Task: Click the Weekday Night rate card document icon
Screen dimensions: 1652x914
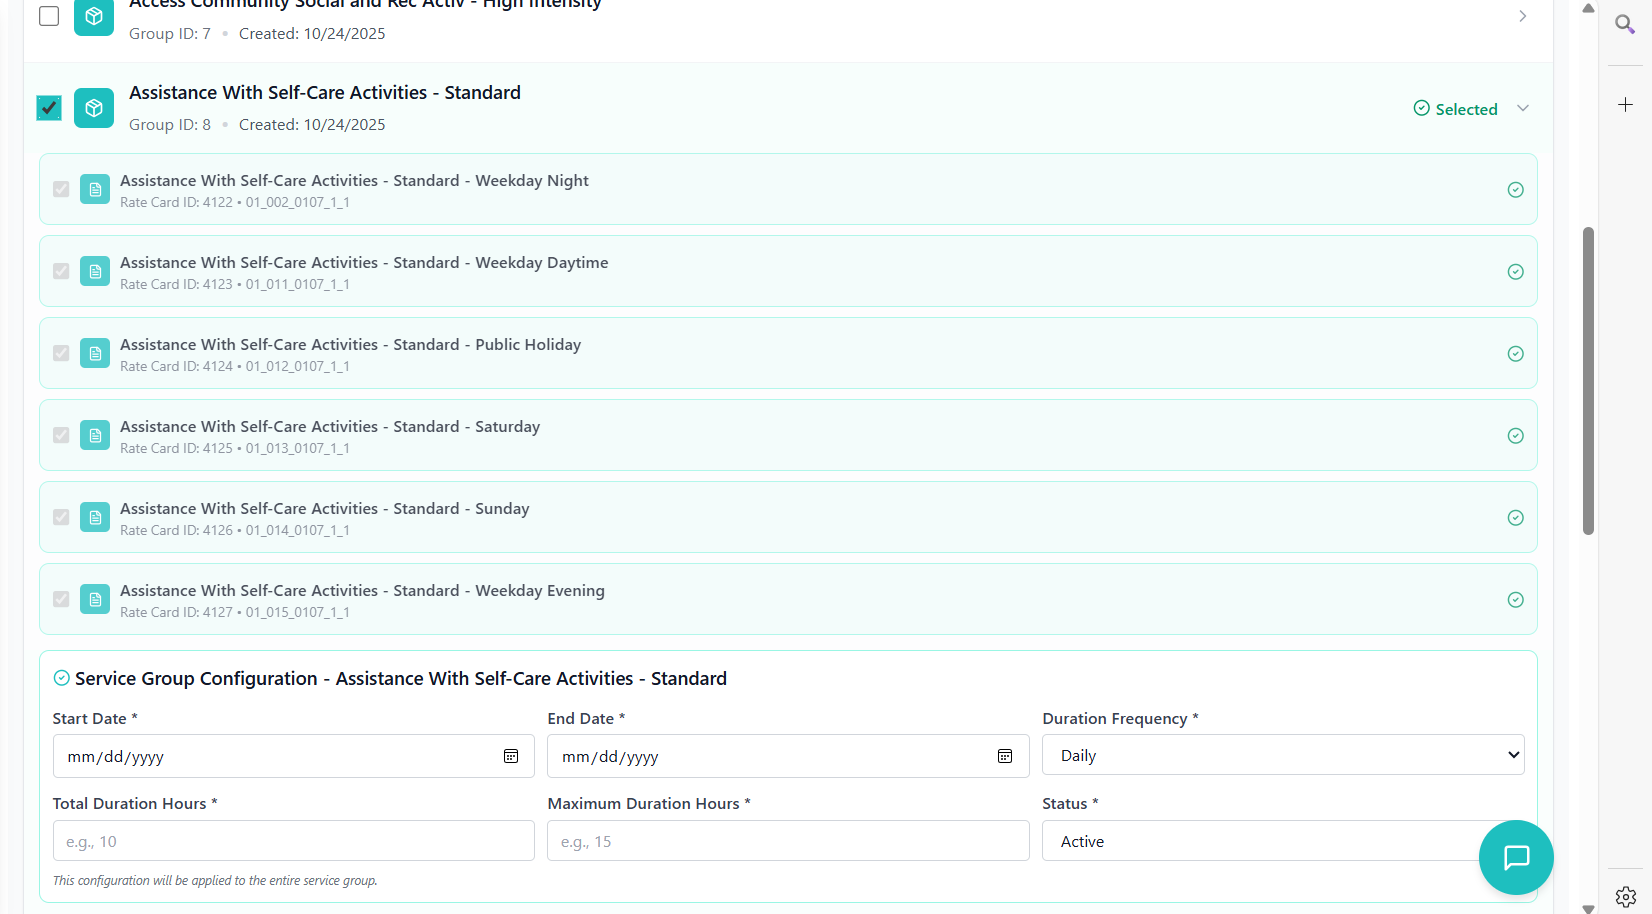Action: pyautogui.click(x=95, y=189)
